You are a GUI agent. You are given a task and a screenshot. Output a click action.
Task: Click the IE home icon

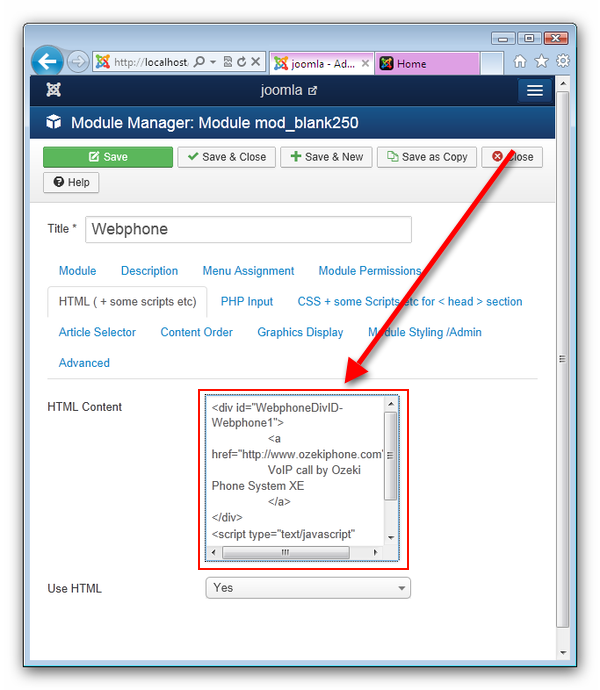(x=520, y=62)
